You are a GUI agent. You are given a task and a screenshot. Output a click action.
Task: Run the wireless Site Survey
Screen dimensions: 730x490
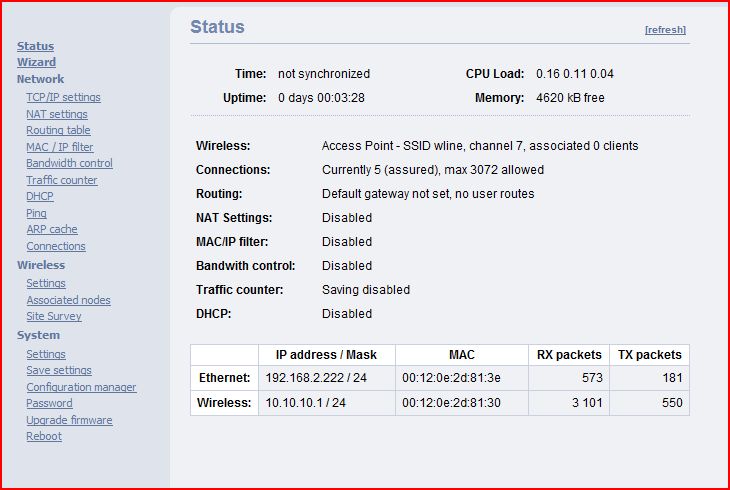[x=54, y=316]
